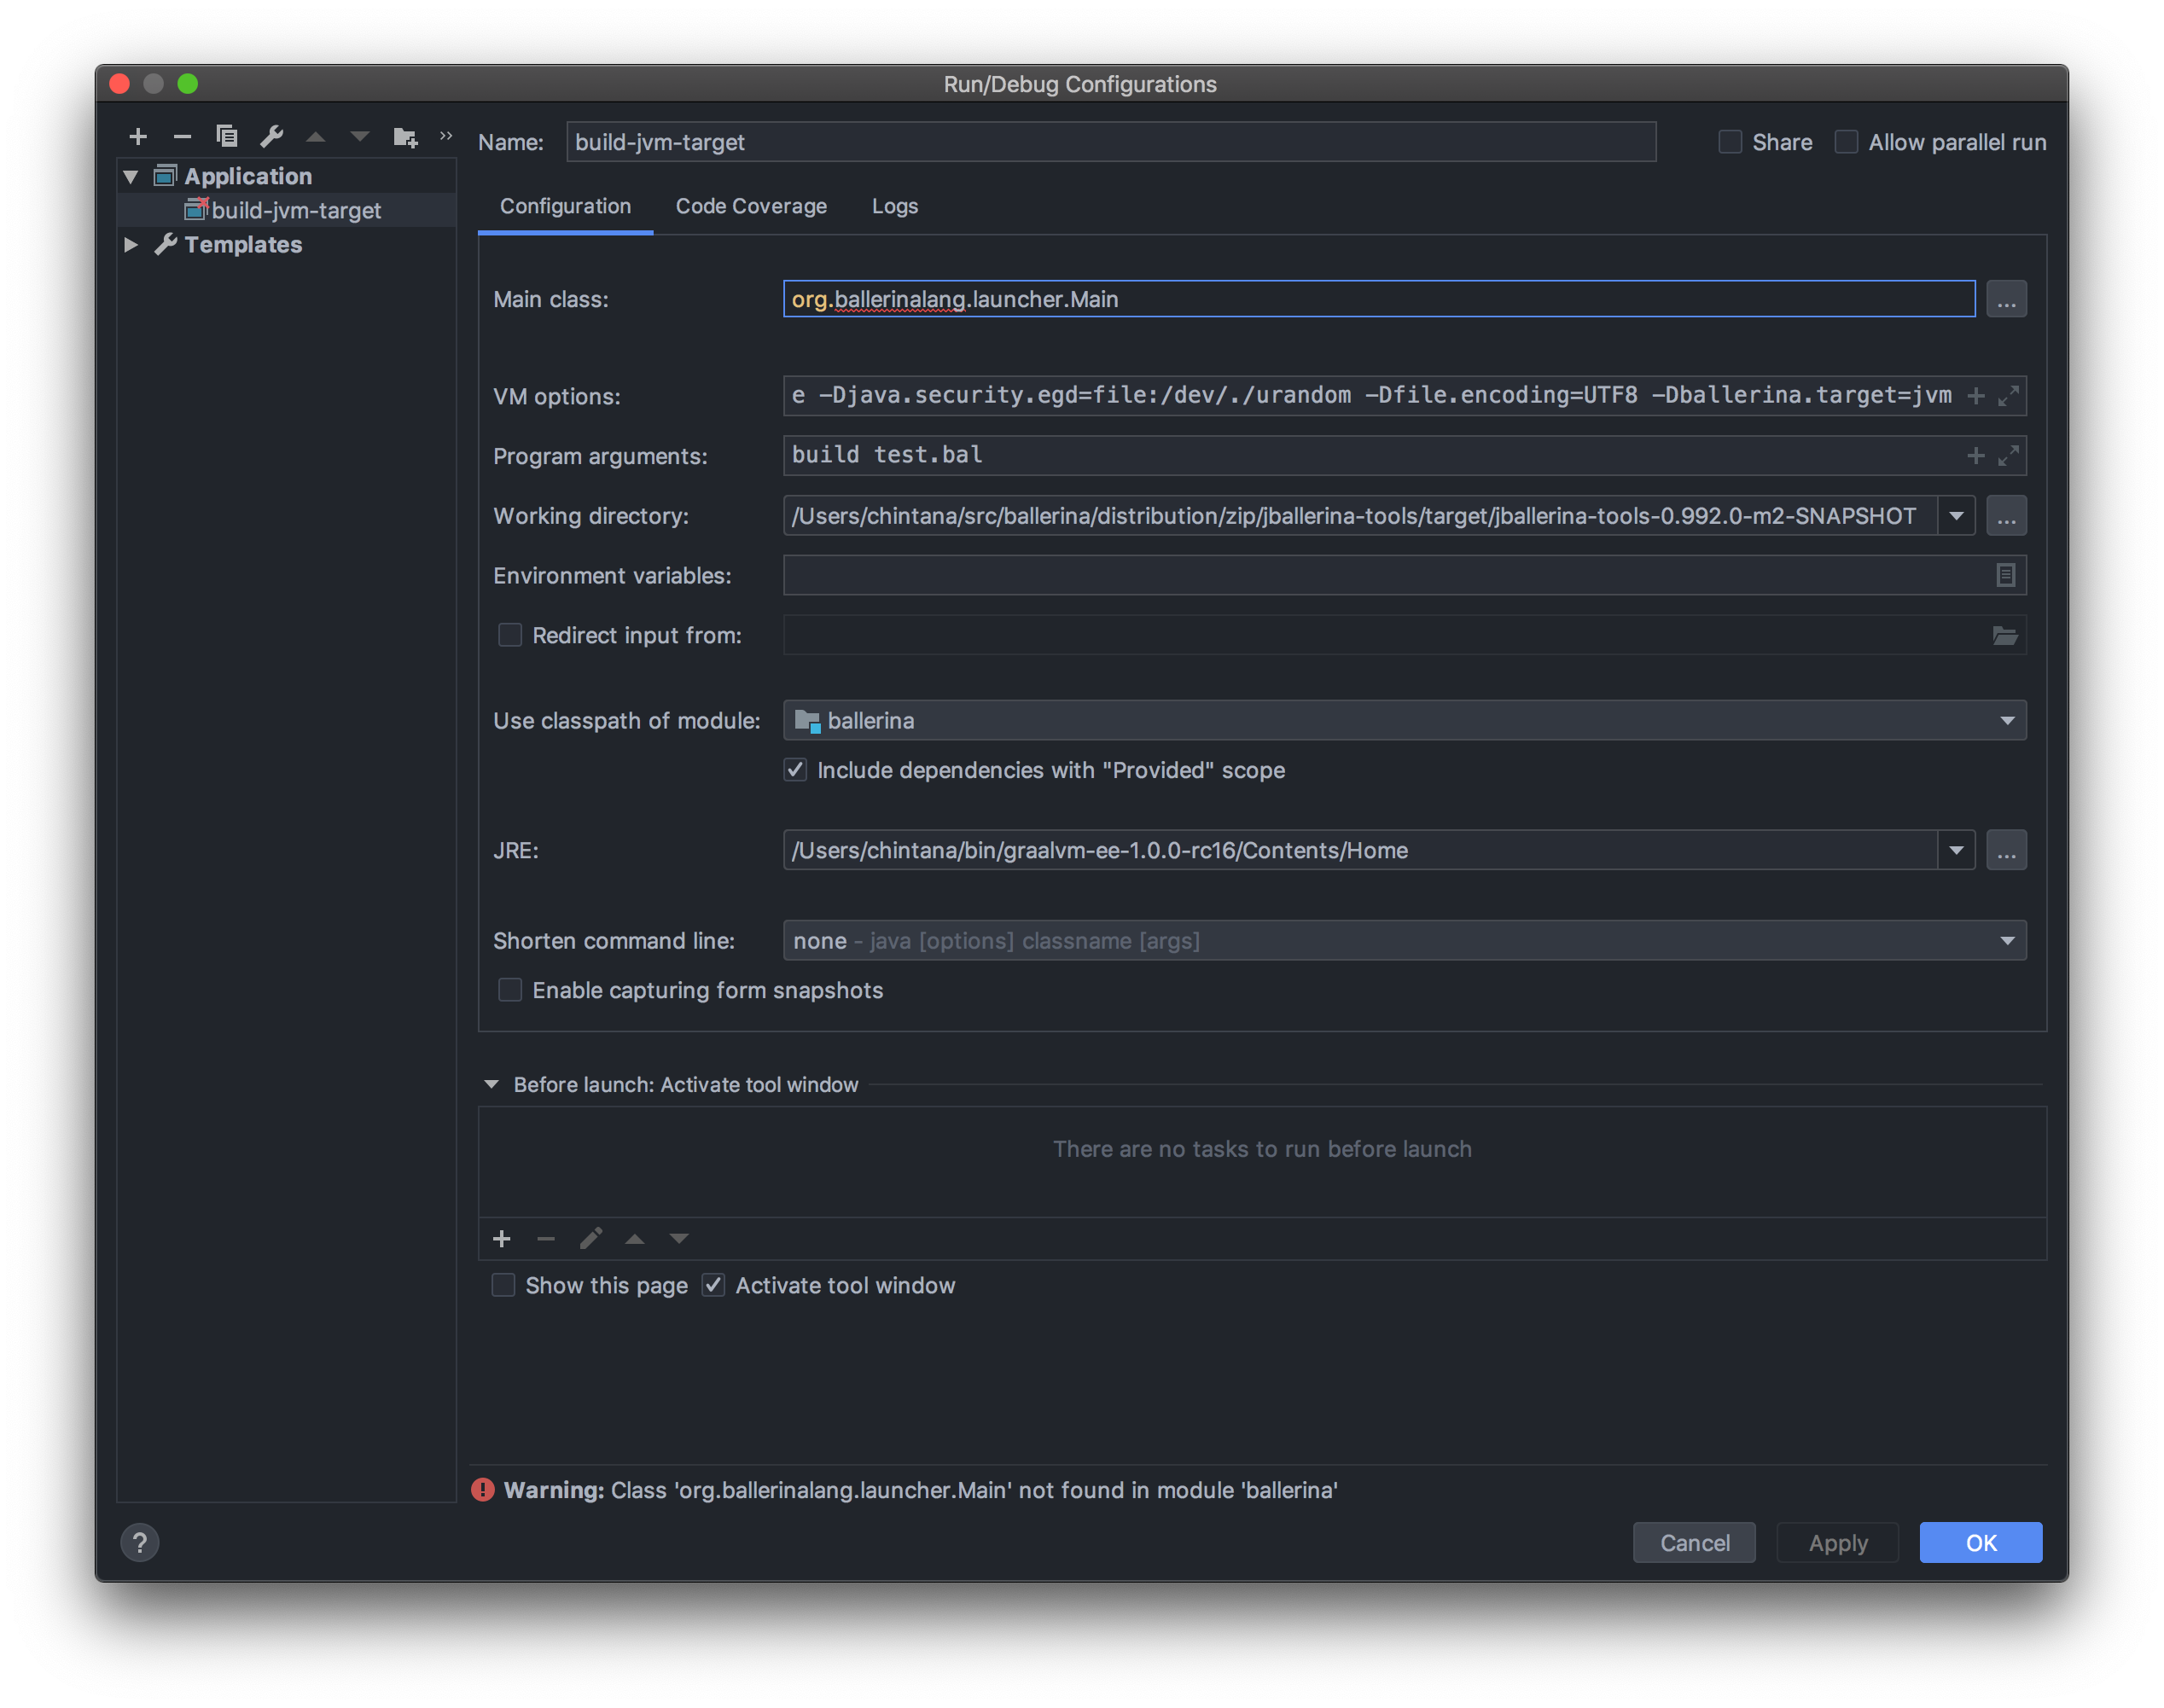Add before launch task with plus icon
Image resolution: width=2164 pixels, height=1708 pixels.
(x=502, y=1239)
